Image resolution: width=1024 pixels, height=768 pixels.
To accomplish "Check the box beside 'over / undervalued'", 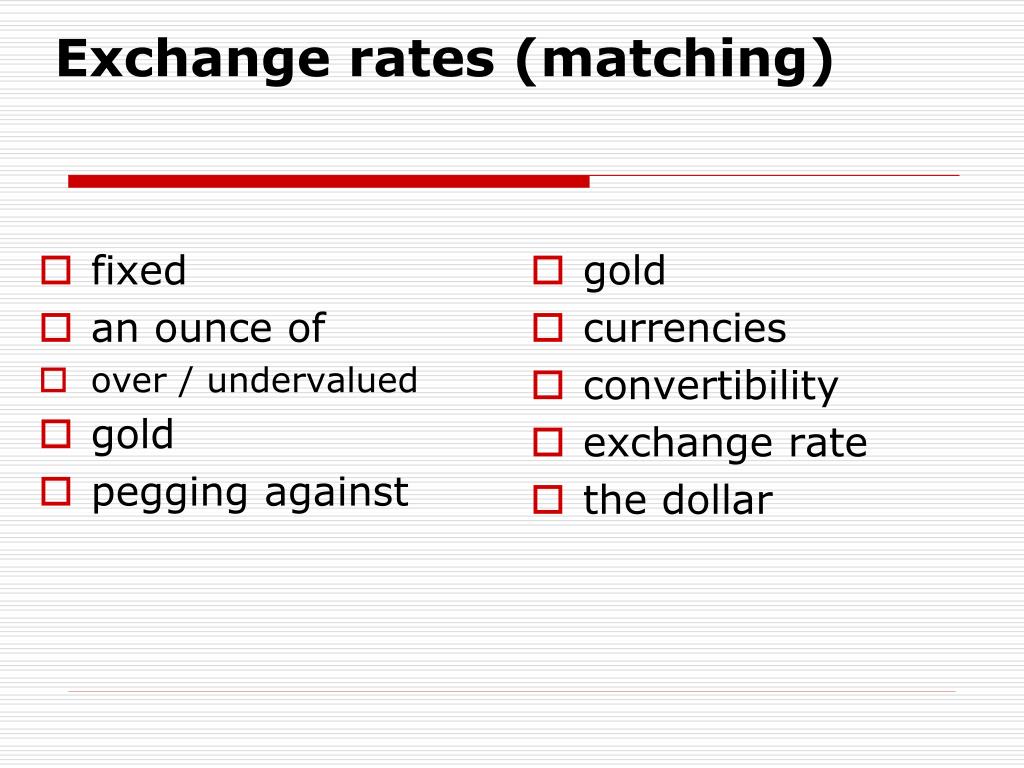I will pos(54,380).
